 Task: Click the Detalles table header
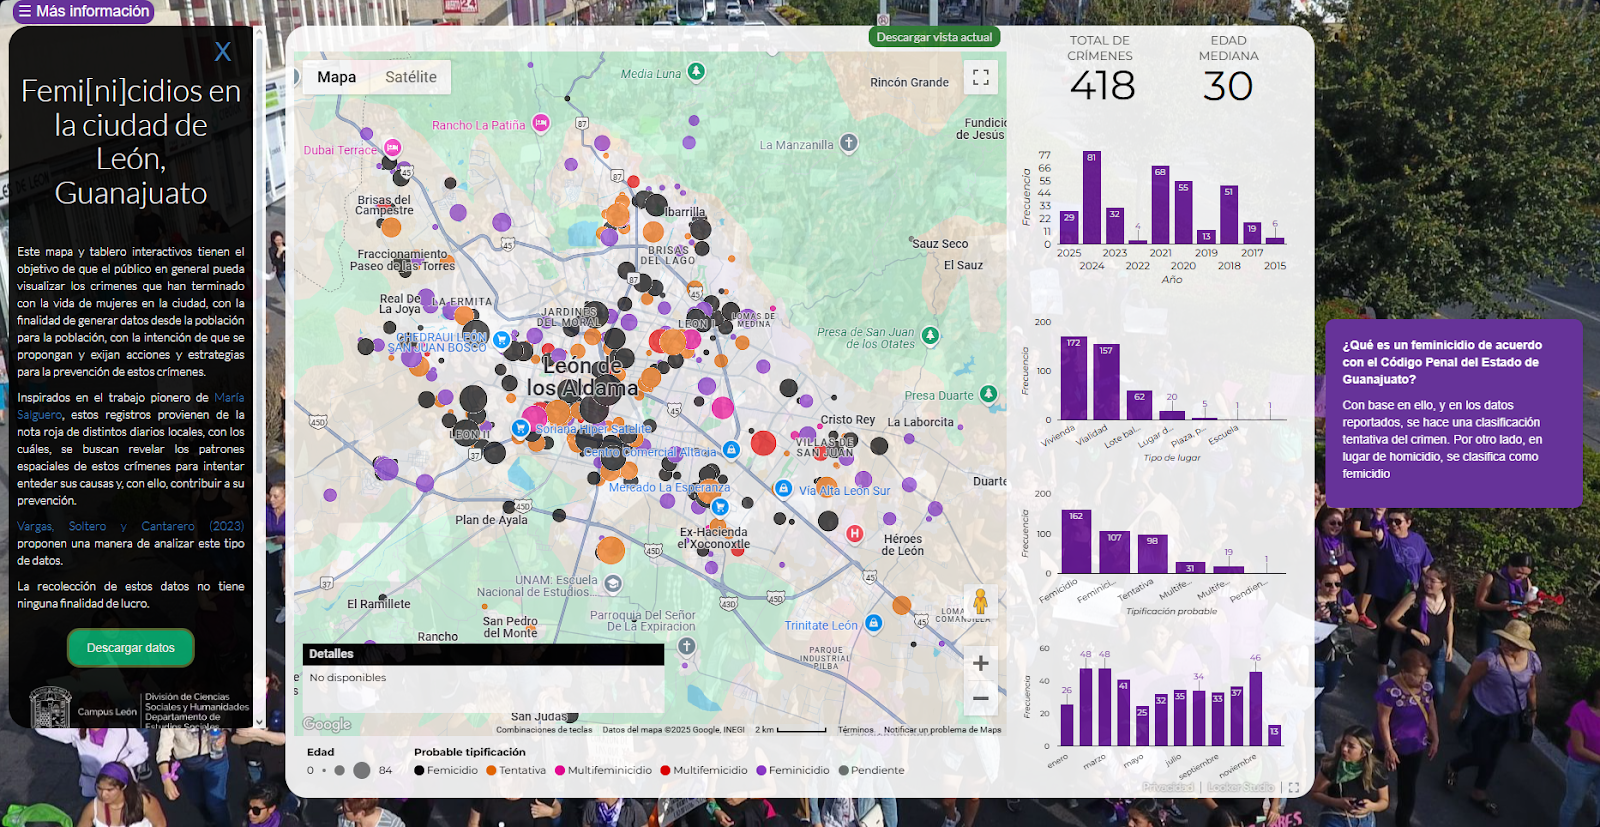pos(483,654)
